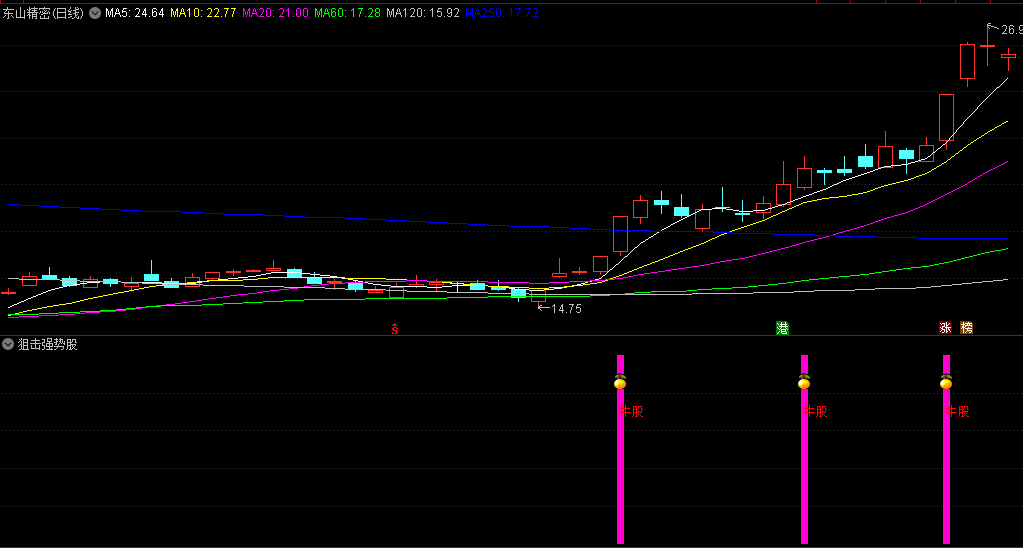Select the first magenta signal bar
Image resolution: width=1023 pixels, height=548 pixels.
[x=620, y=449]
